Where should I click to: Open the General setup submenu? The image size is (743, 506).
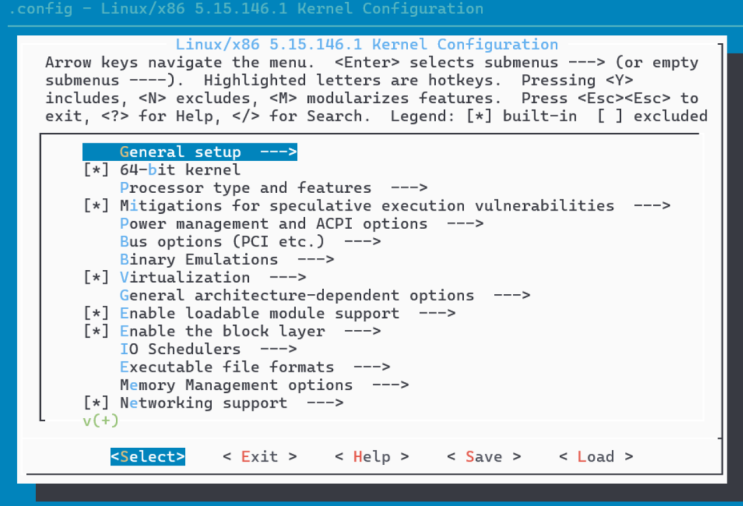190,152
